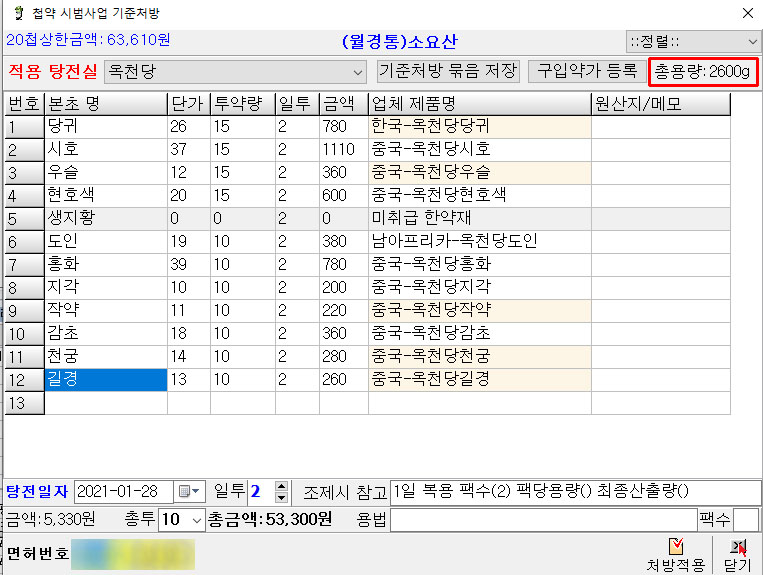Open the calendar picker for 탕전일자
This screenshot has height=575, width=763.
pyautogui.click(x=189, y=491)
